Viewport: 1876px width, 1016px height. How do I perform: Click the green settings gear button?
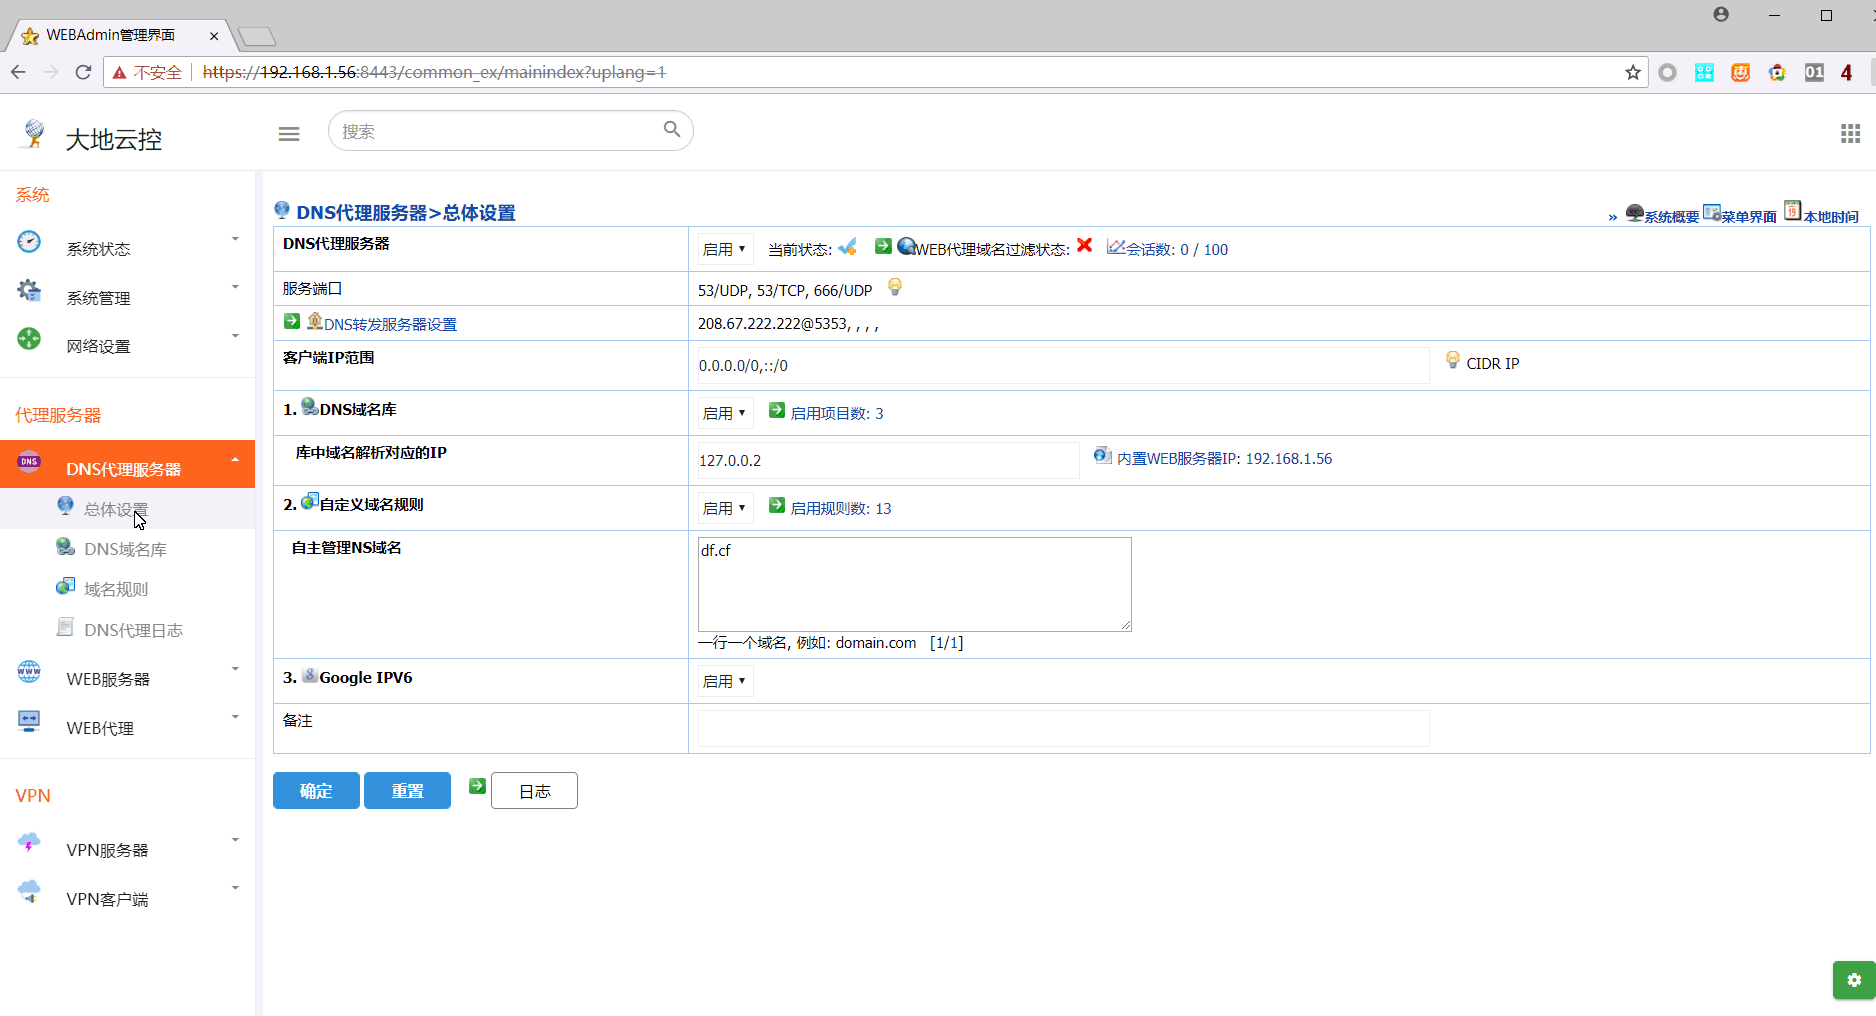(x=1853, y=980)
